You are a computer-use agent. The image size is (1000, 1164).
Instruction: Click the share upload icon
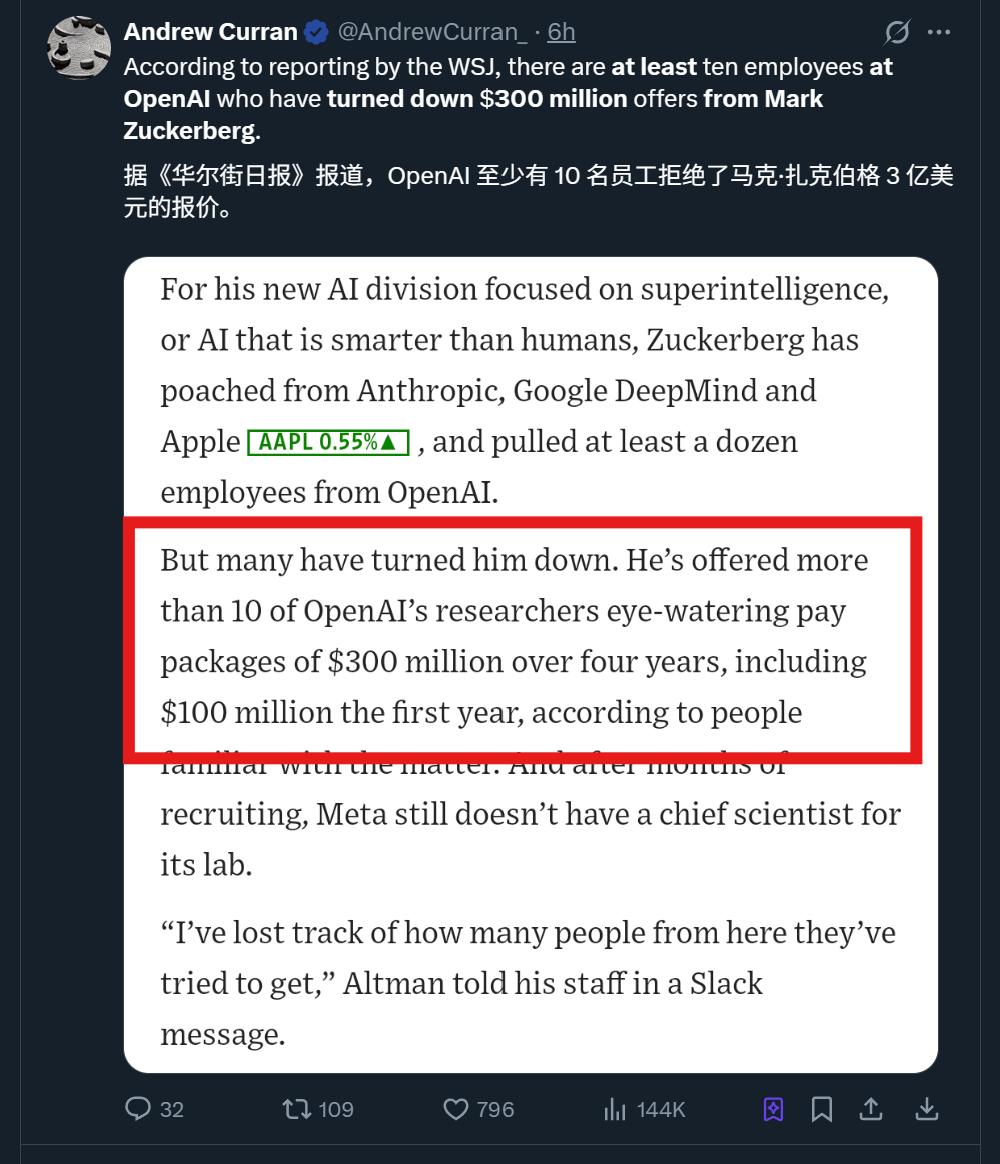(870, 1109)
